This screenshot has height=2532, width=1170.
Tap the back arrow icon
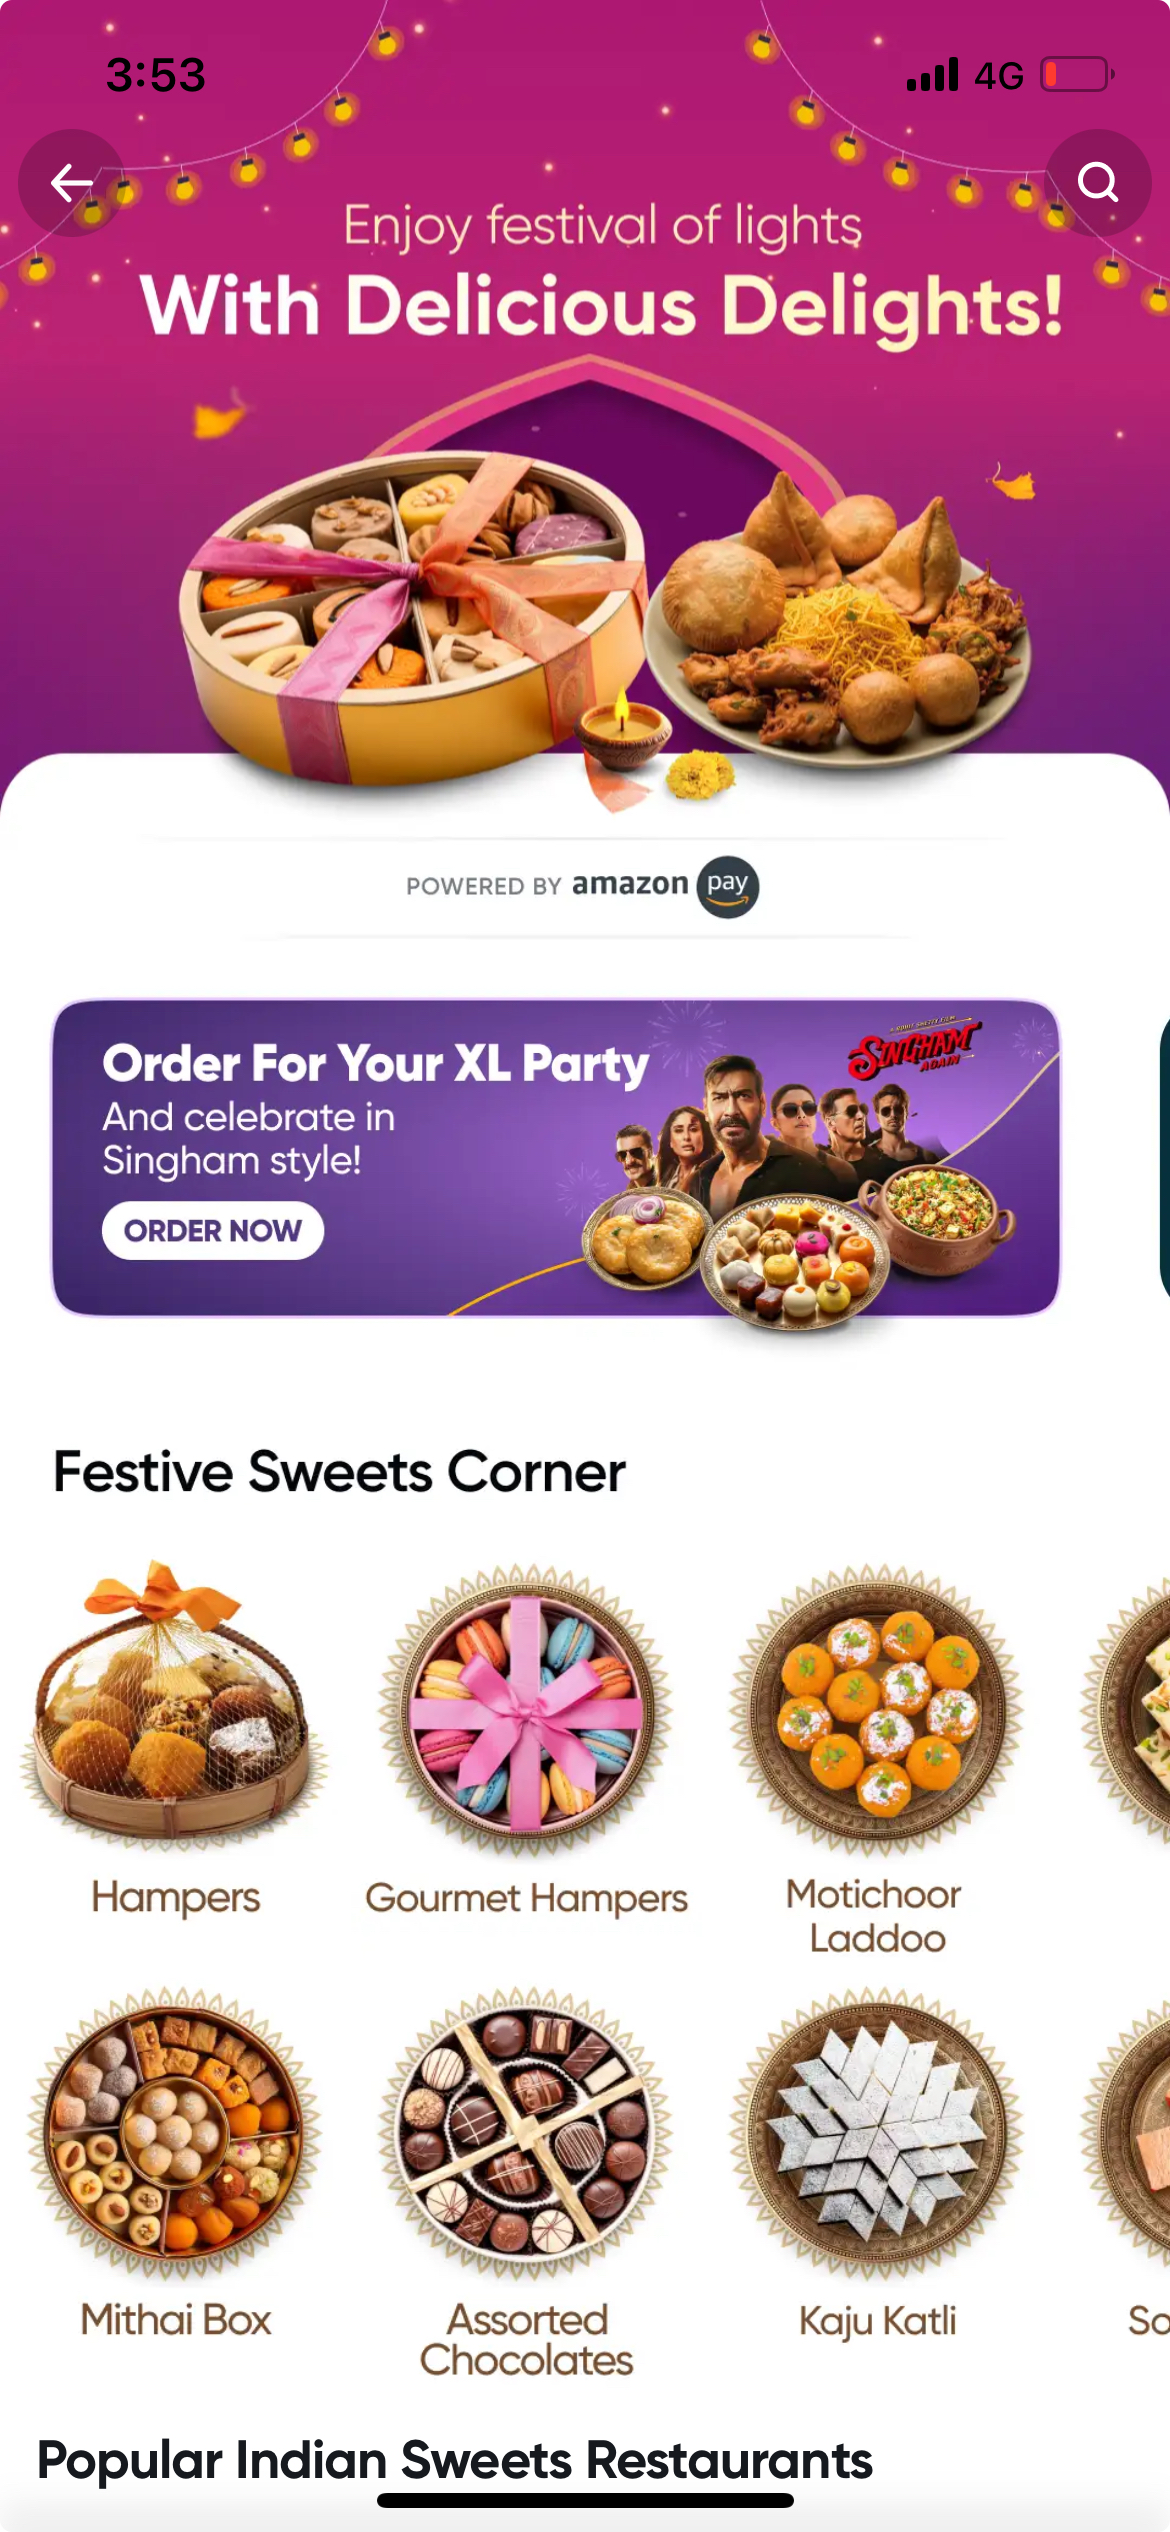pyautogui.click(x=72, y=183)
